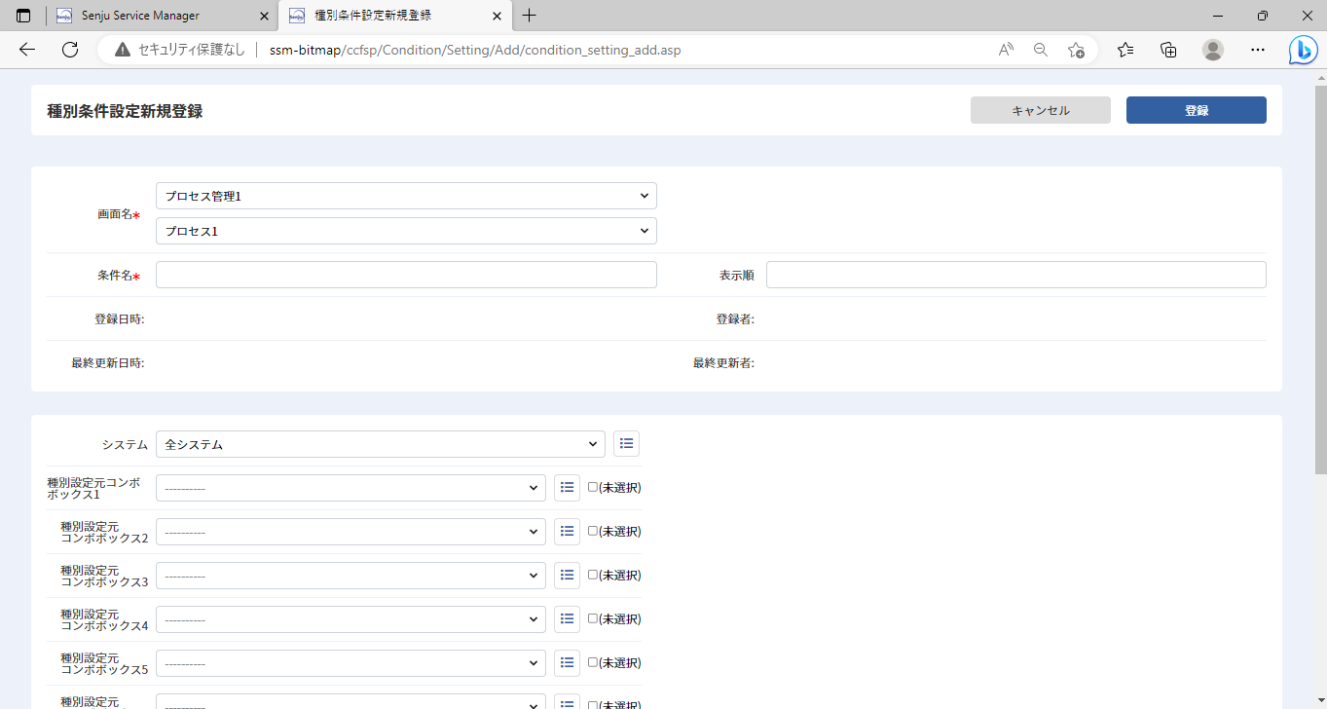Open Read aloud icon in address bar
Screen dimensions: 1327x709
pyautogui.click(x=1006, y=49)
